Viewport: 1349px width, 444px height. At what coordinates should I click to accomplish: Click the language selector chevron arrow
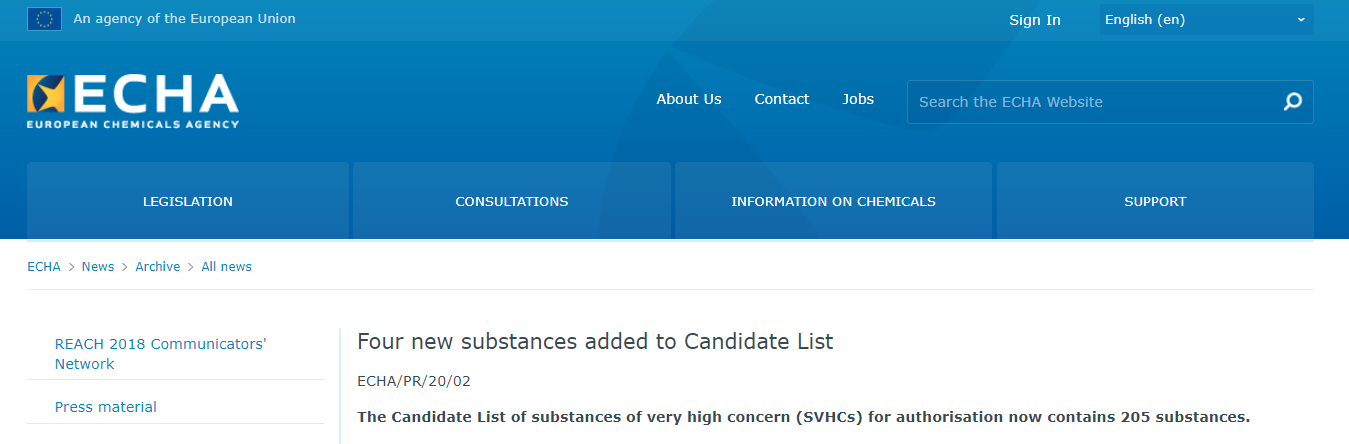(x=1301, y=20)
